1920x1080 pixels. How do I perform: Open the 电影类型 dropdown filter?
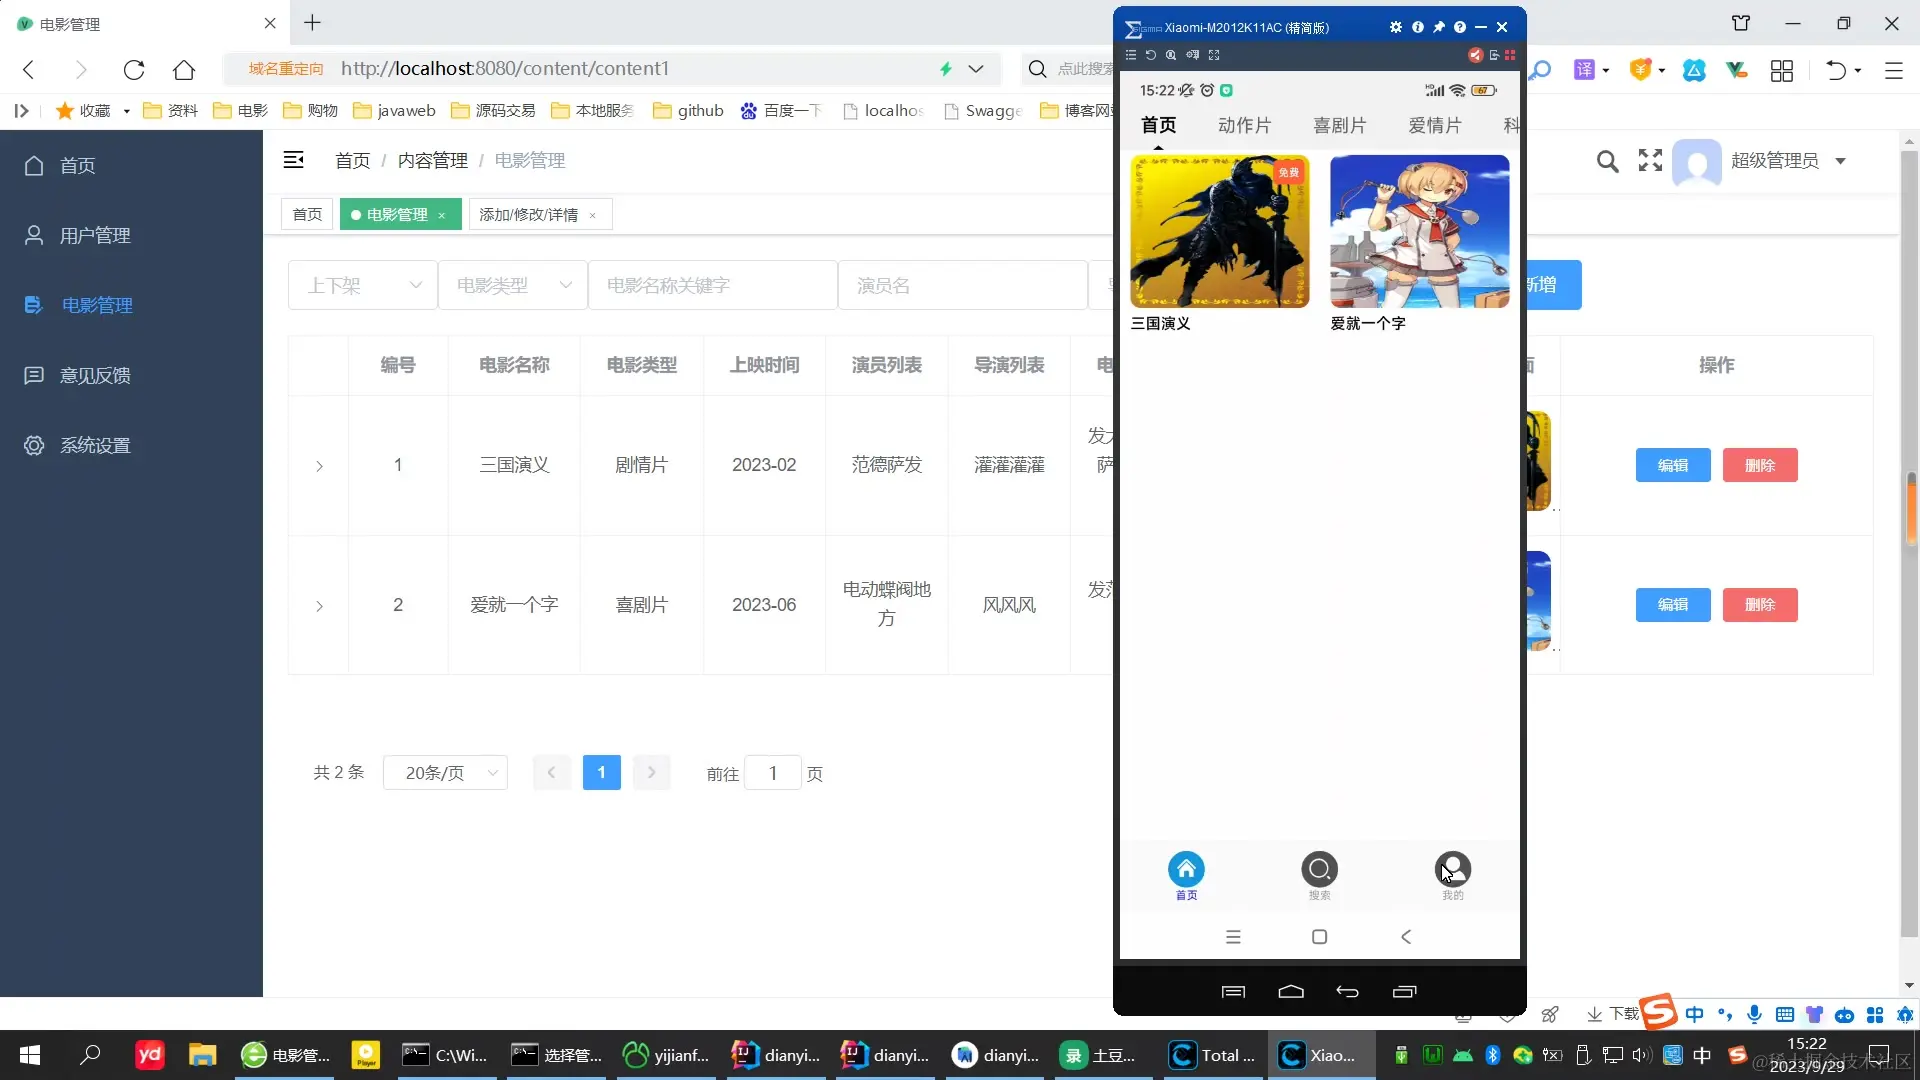pos(512,286)
